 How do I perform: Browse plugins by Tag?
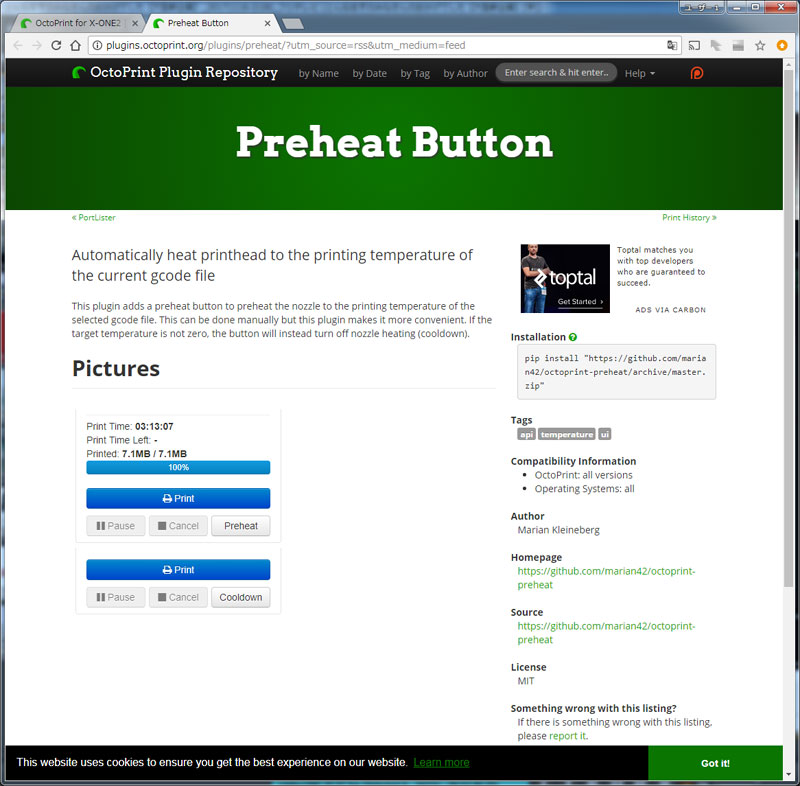click(x=415, y=73)
